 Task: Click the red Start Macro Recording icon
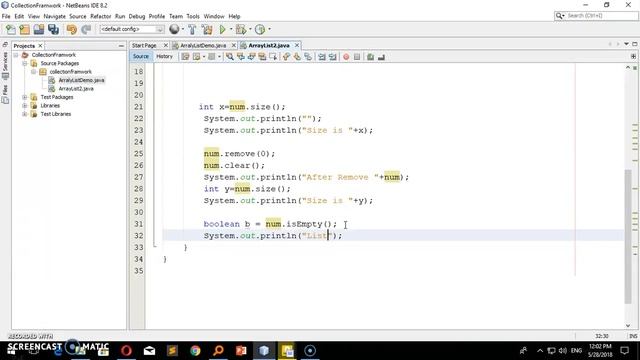346,57
